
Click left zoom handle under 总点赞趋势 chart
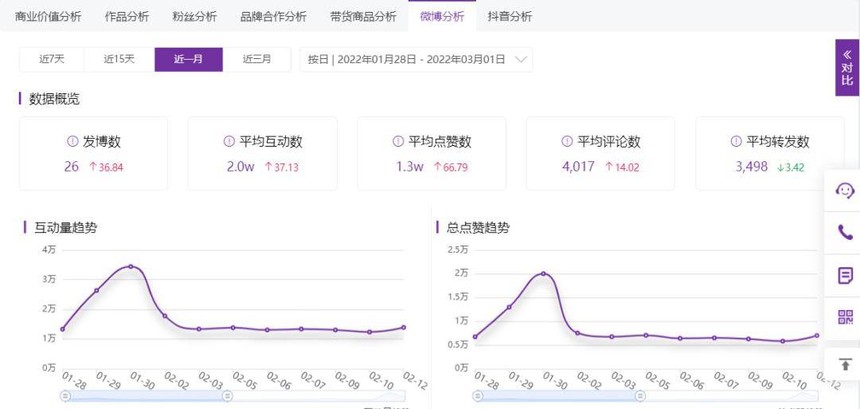pos(478,396)
